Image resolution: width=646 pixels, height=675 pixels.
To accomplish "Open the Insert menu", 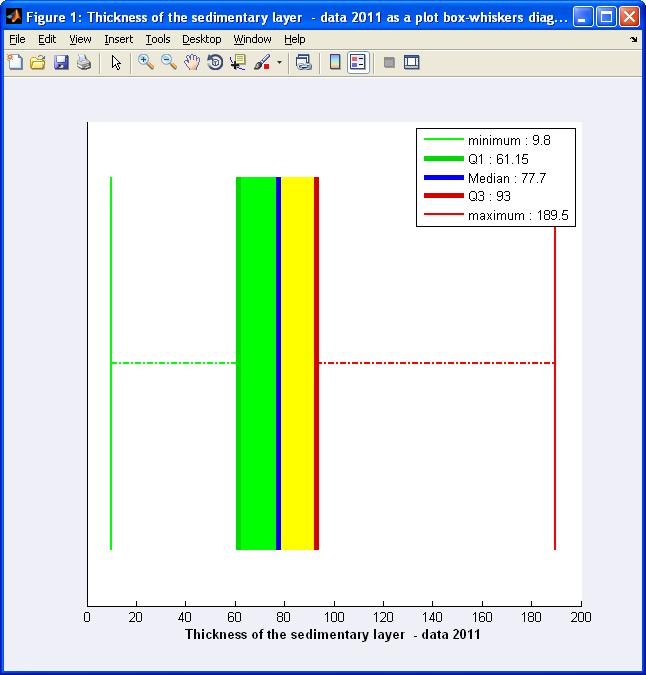I will (118, 39).
